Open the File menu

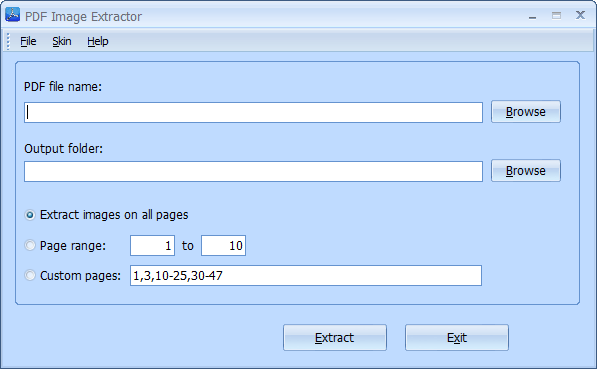point(28,41)
